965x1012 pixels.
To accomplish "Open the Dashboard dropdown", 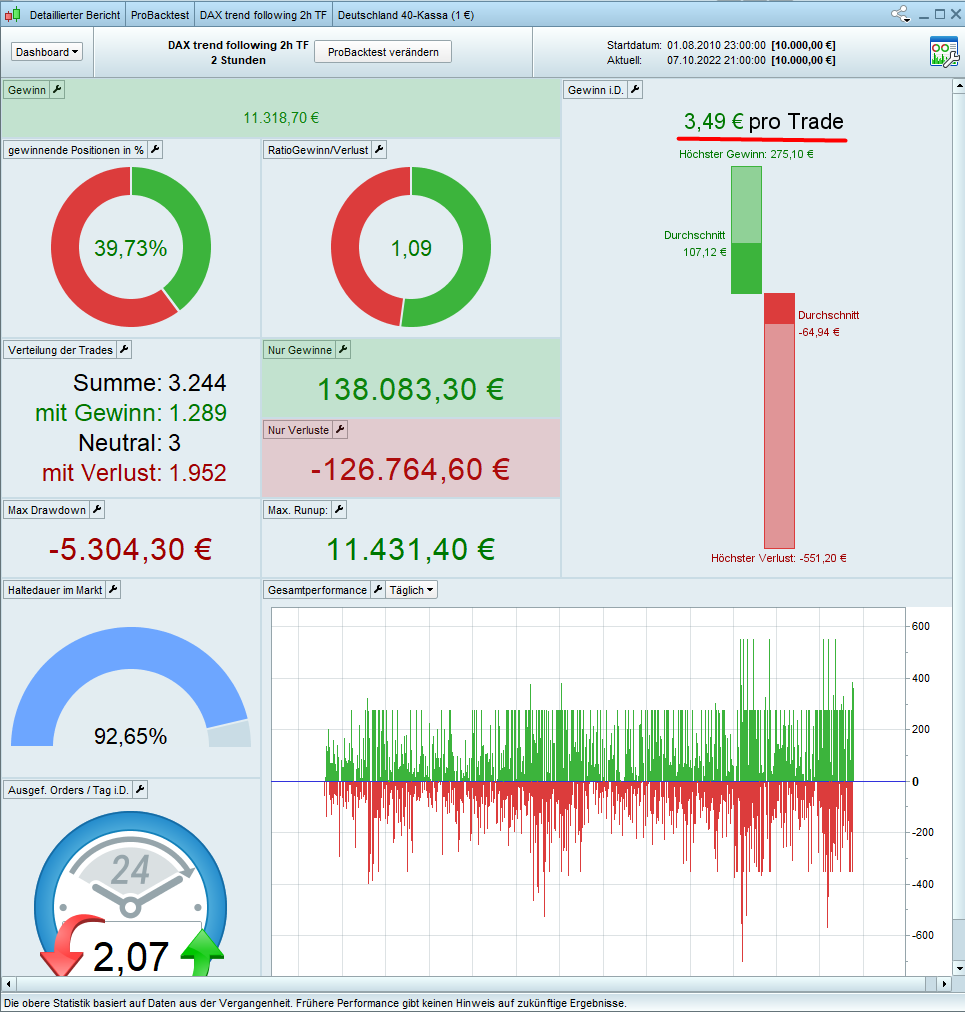I will [47, 52].
